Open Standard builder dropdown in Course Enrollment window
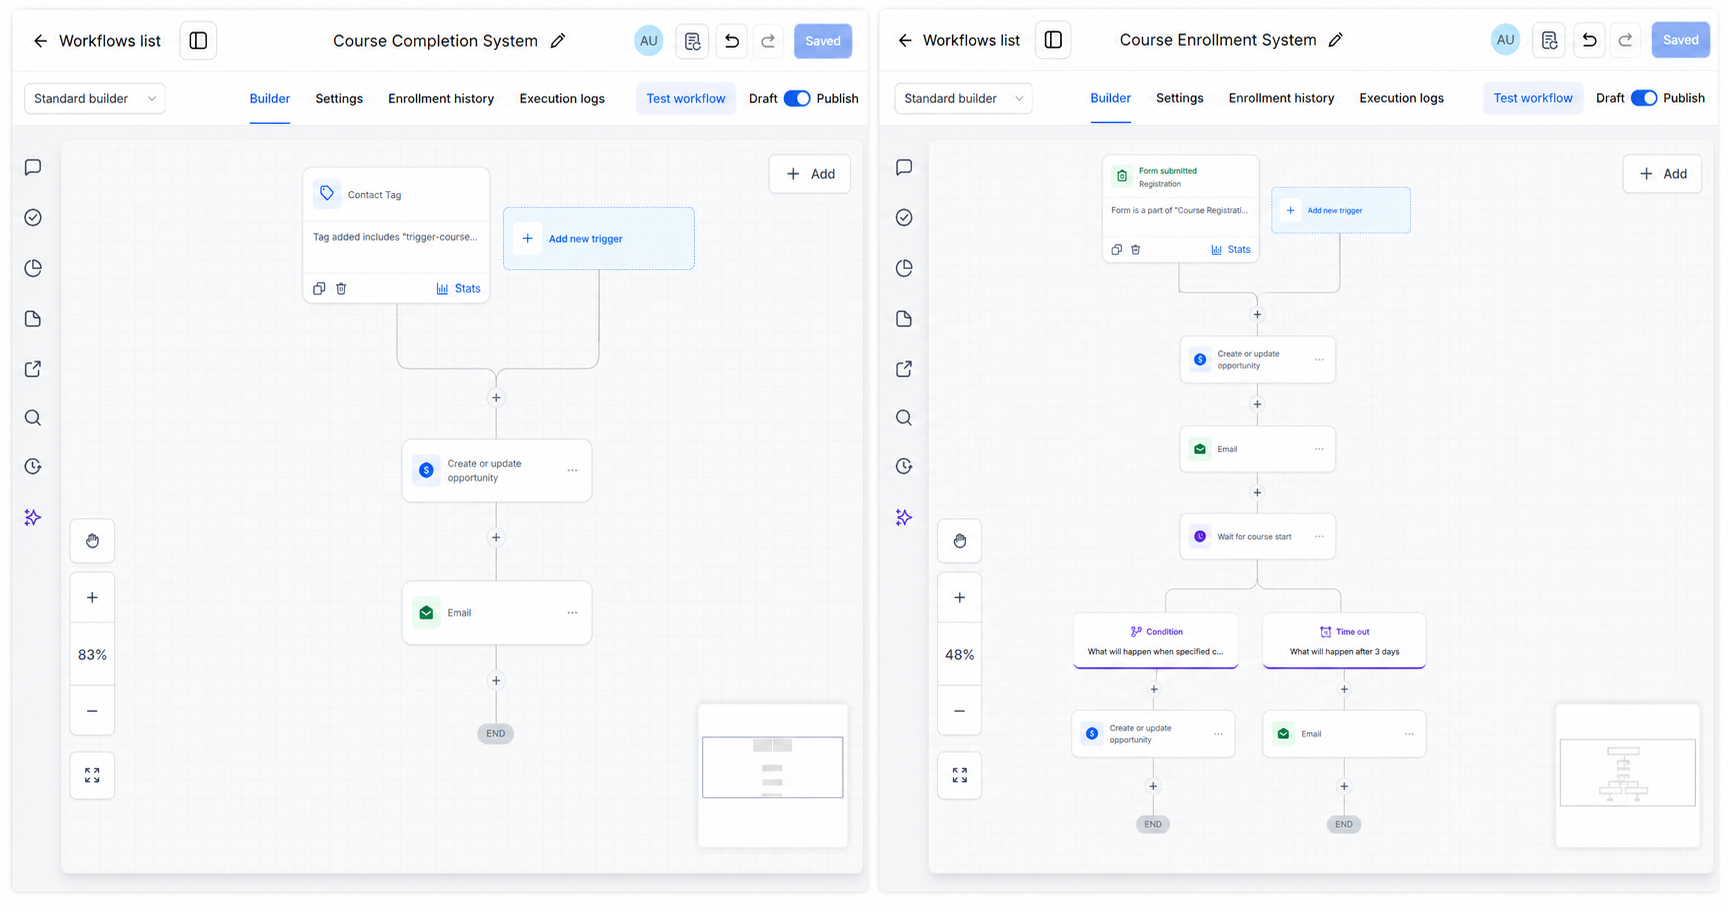1728x910 pixels. 964,98
